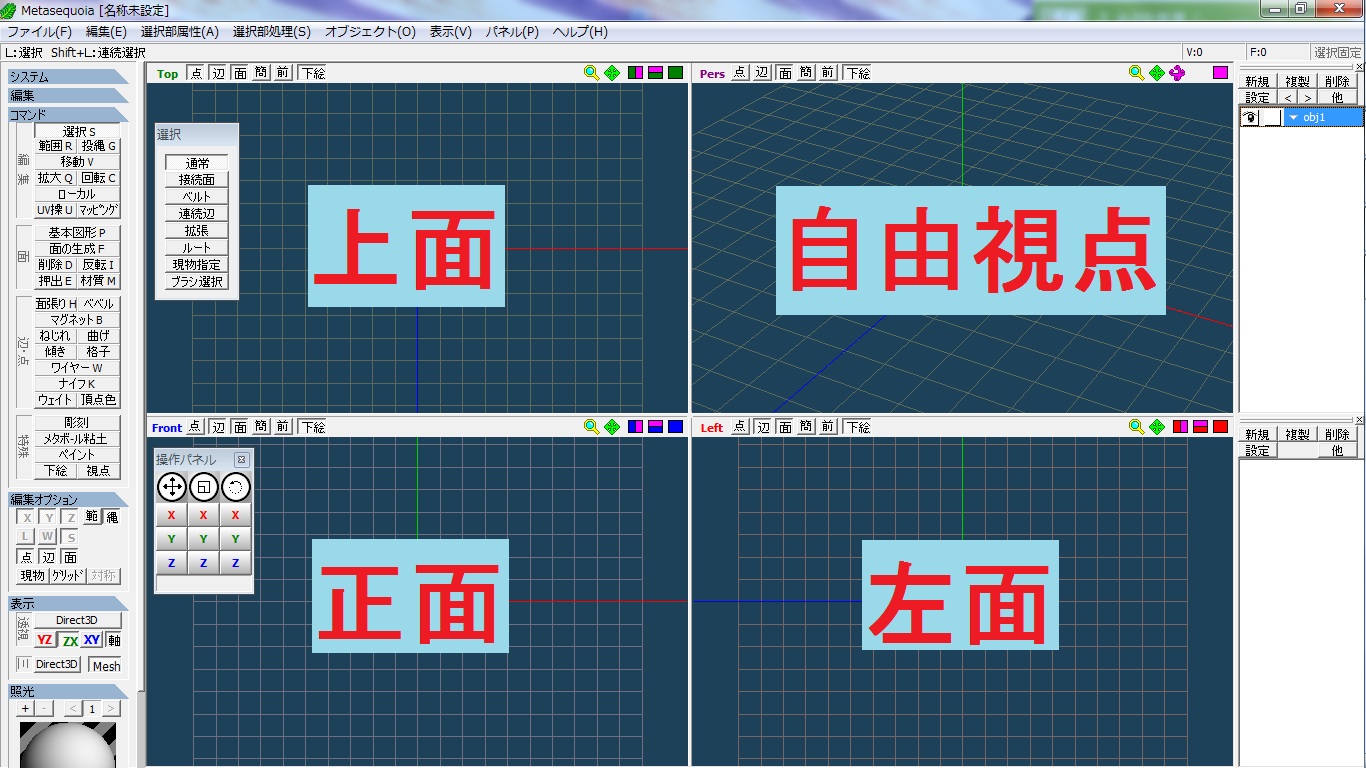Click the white color box beside obj1
The height and width of the screenshot is (768, 1366).
click(x=1271, y=117)
